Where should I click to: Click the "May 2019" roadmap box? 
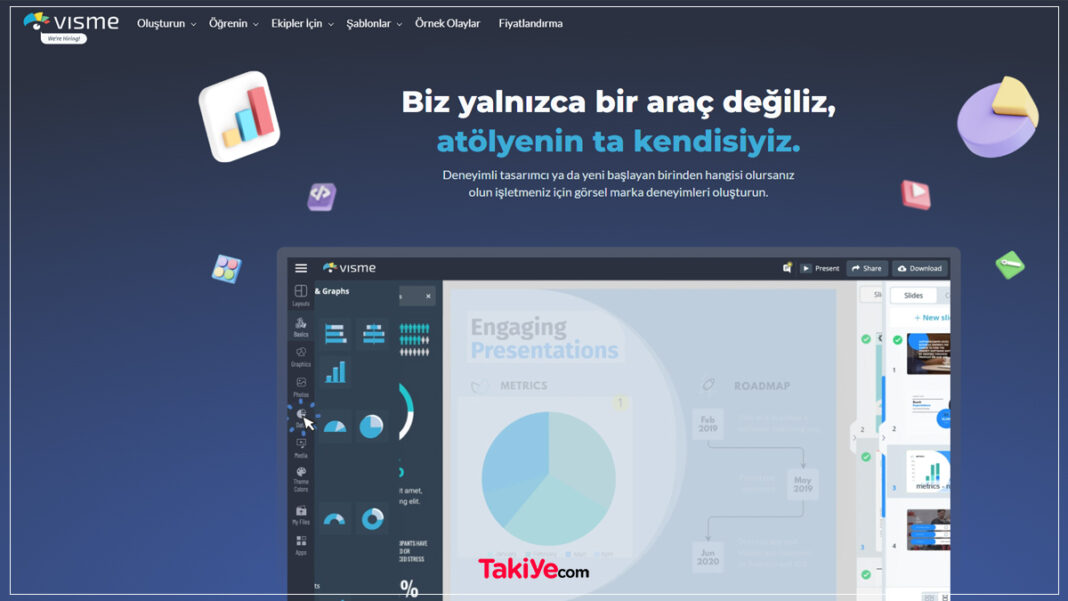[x=802, y=484]
